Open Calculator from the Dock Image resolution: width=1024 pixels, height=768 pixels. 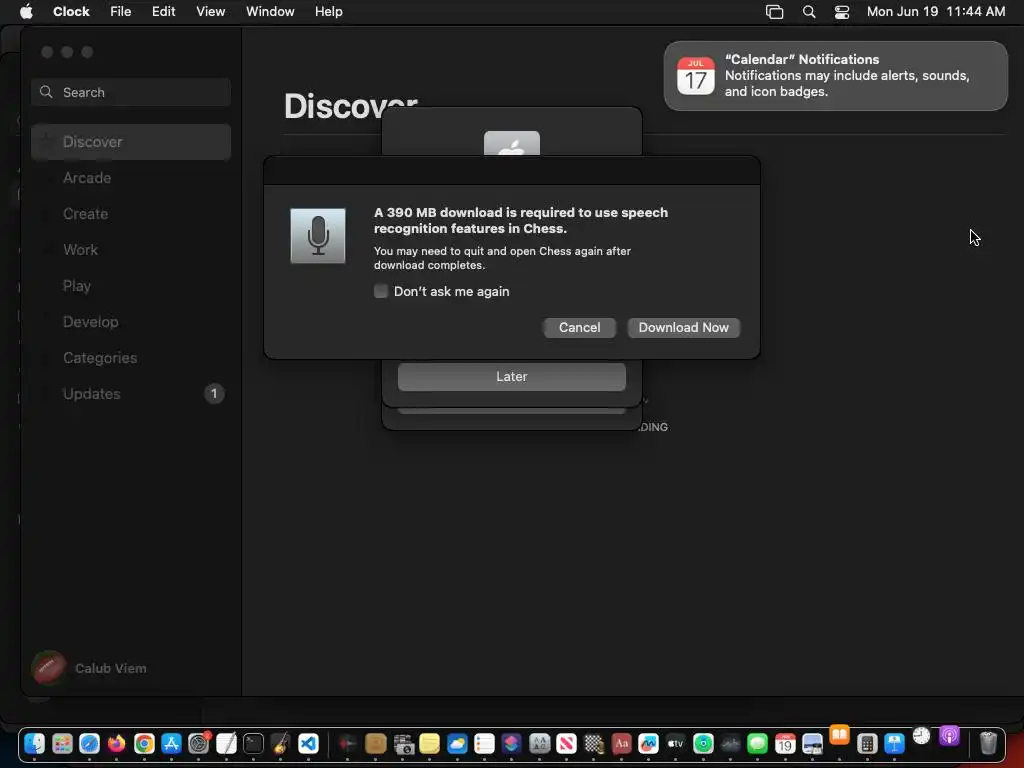click(x=867, y=743)
